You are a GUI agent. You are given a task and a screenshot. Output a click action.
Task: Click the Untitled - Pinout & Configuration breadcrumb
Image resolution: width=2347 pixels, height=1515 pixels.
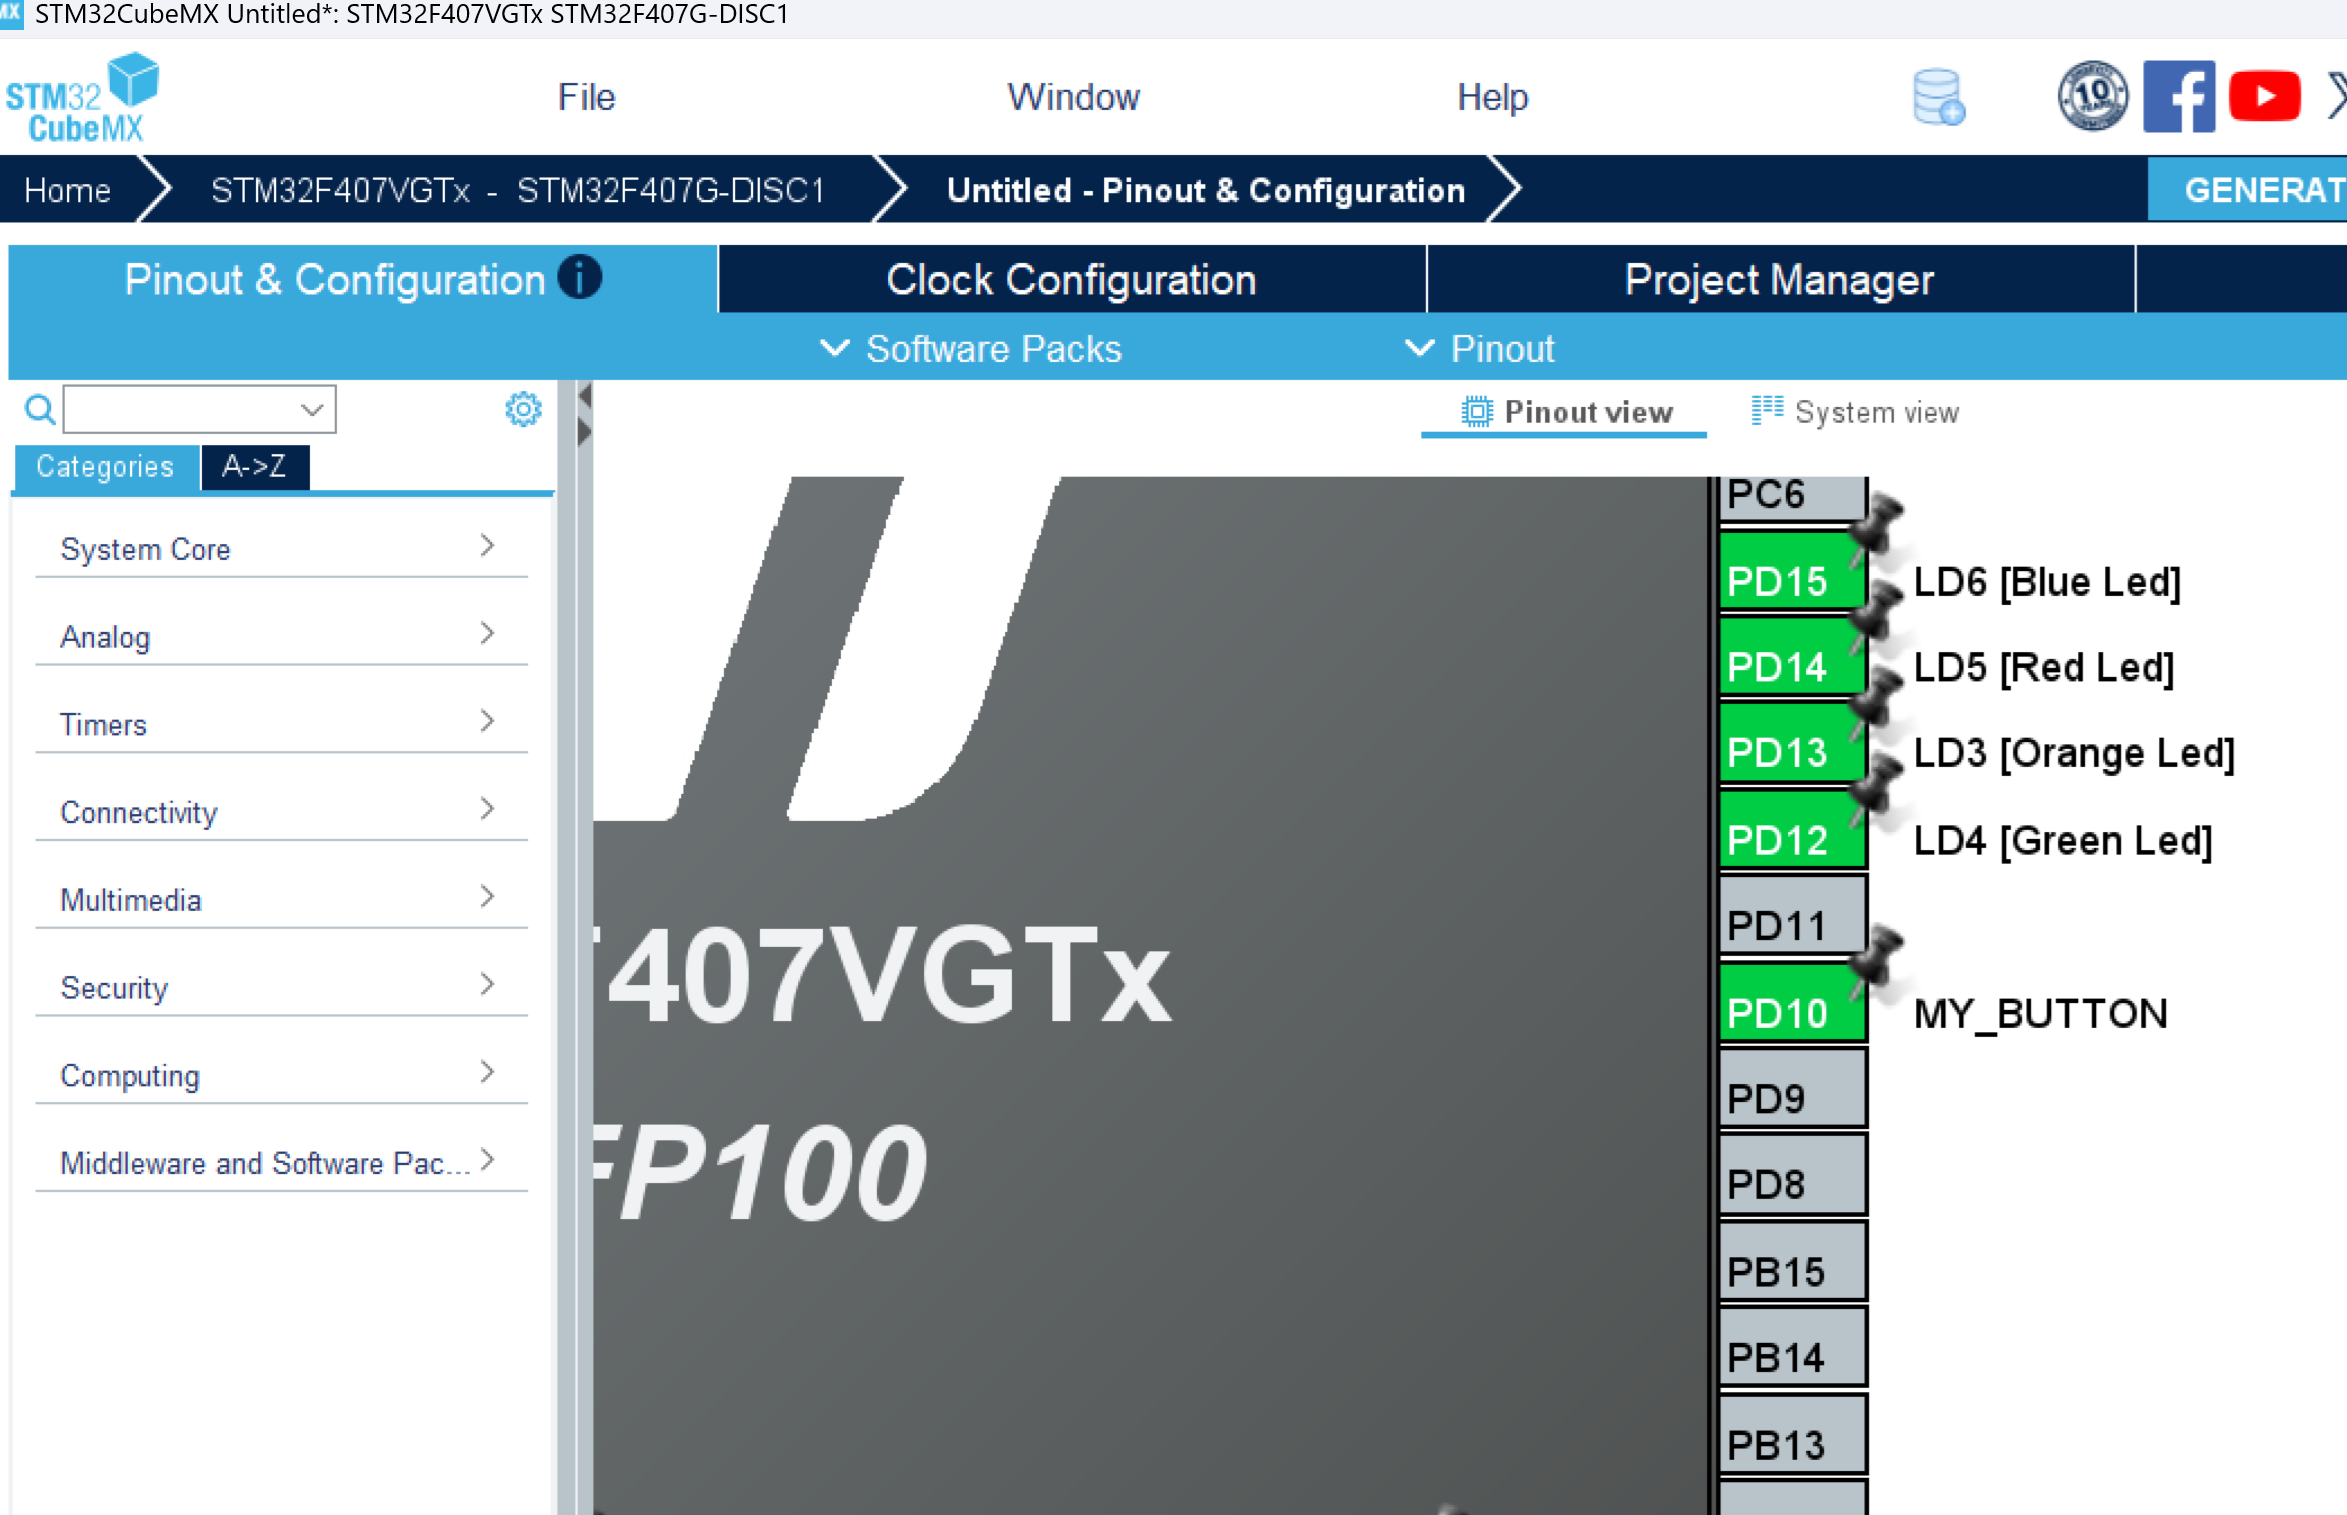pos(1206,190)
